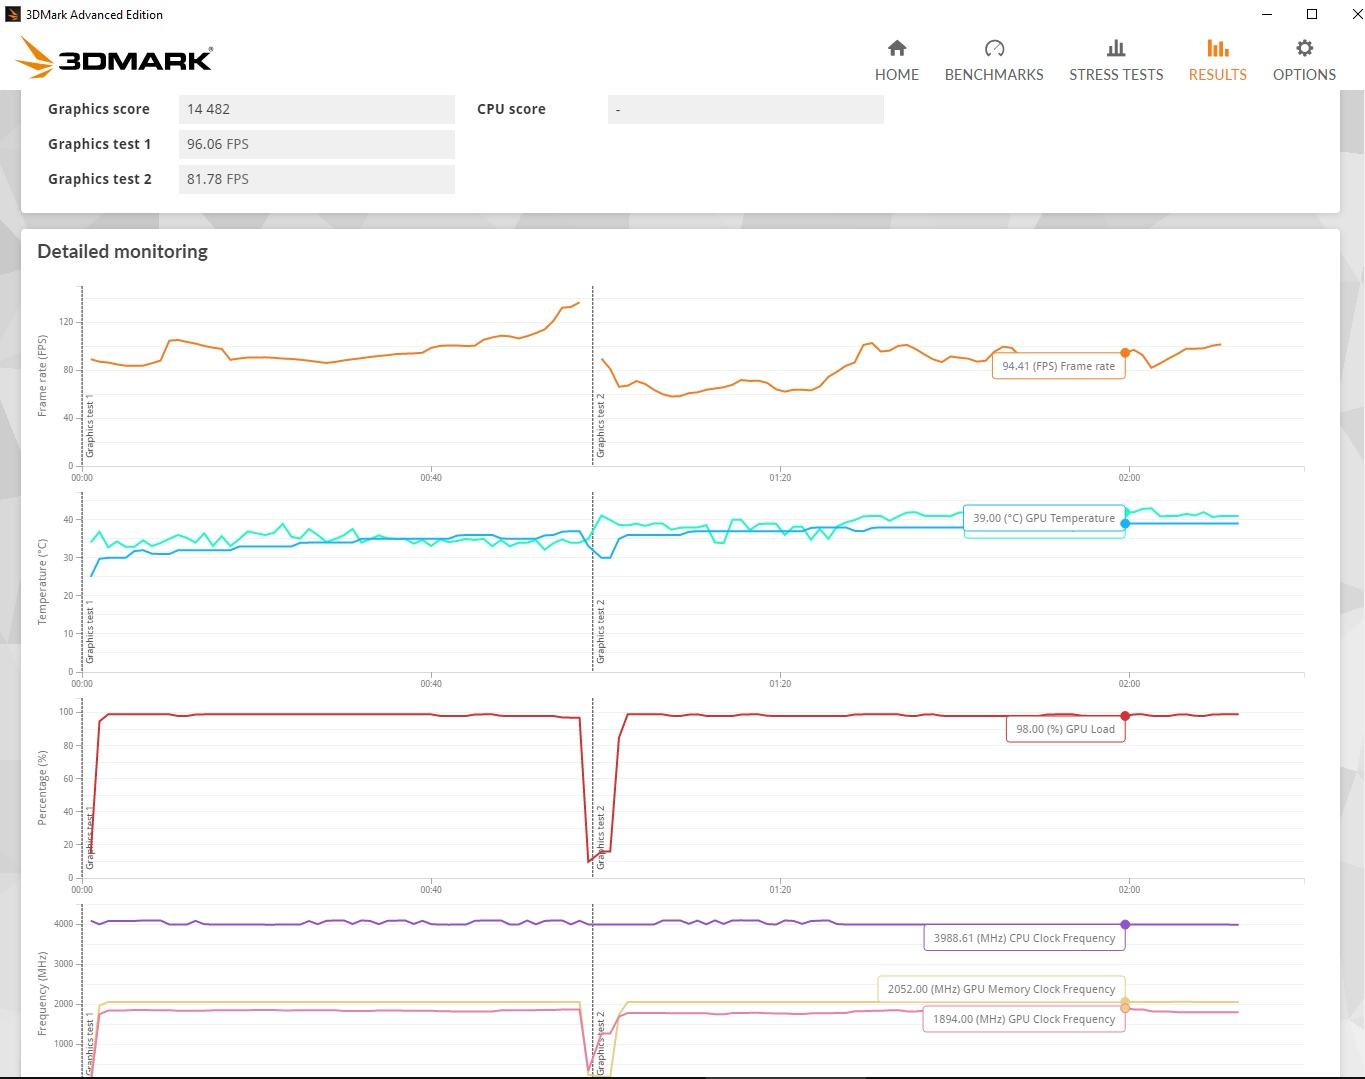Minimize the 3DMark window
1365x1079 pixels.
1267,14
